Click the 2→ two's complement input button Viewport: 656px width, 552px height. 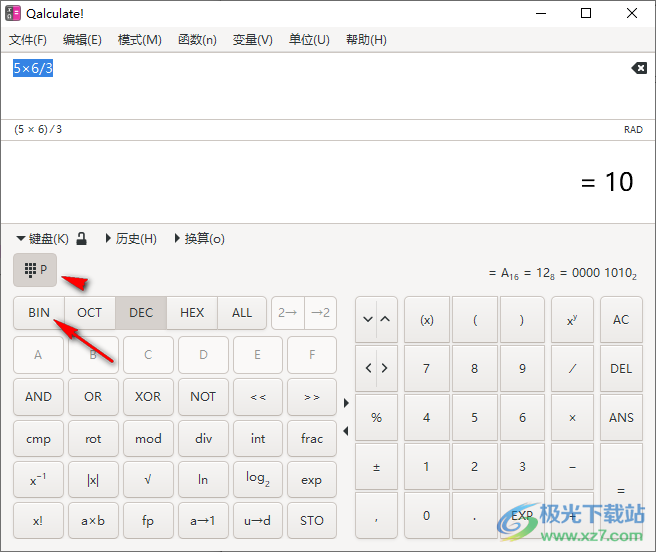[x=288, y=313]
